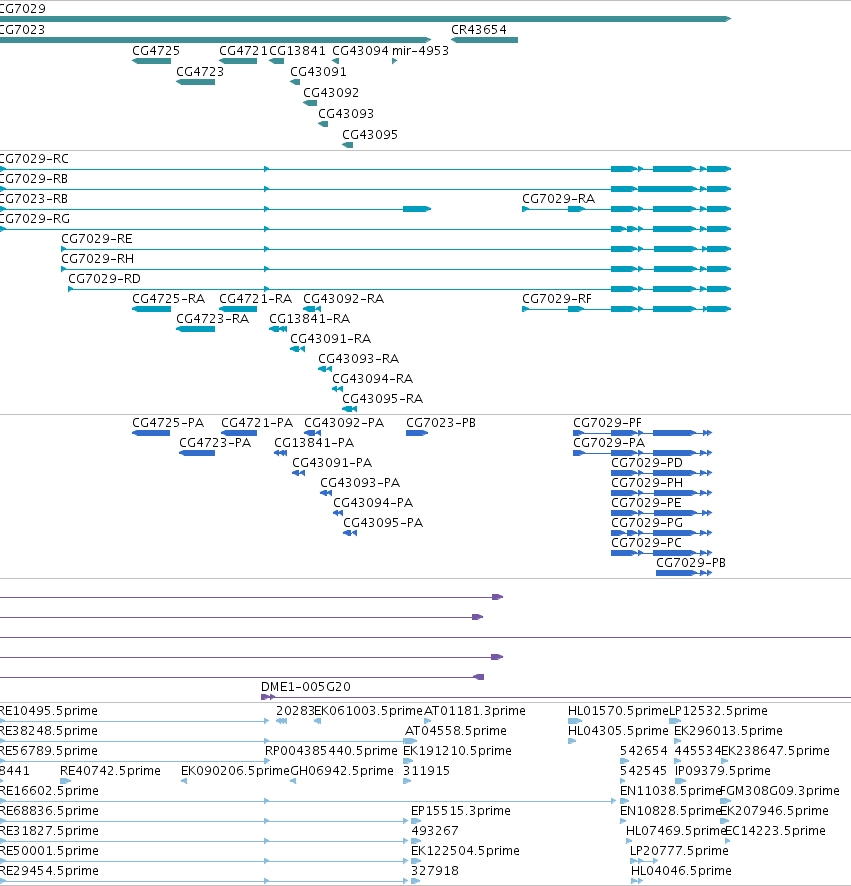Click the CG4725 gene label
This screenshot has width=851, height=886.
point(156,51)
